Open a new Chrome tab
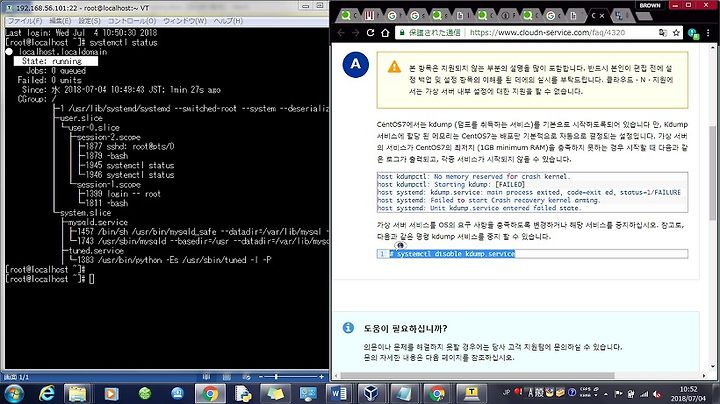Image resolution: width=720 pixels, height=404 pixels. tap(644, 17)
